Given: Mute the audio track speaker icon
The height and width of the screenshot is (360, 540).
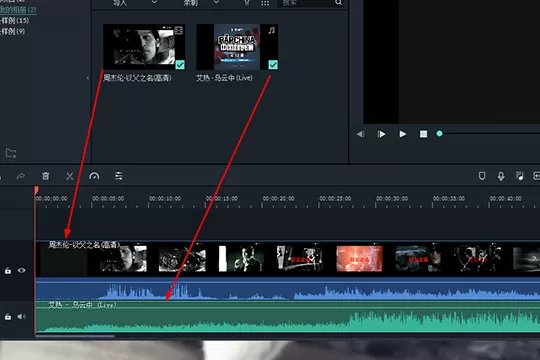Looking at the screenshot, I should [21, 316].
